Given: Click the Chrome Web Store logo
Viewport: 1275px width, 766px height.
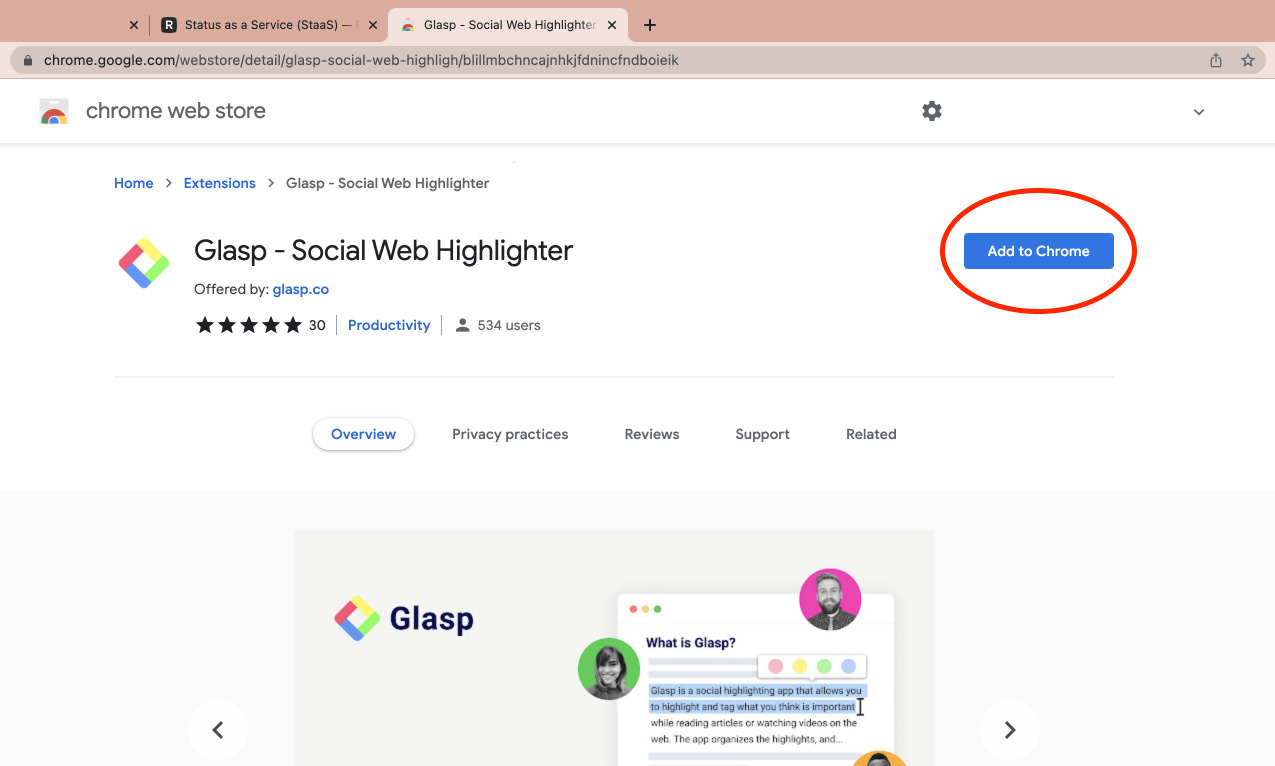Looking at the screenshot, I should pyautogui.click(x=54, y=111).
